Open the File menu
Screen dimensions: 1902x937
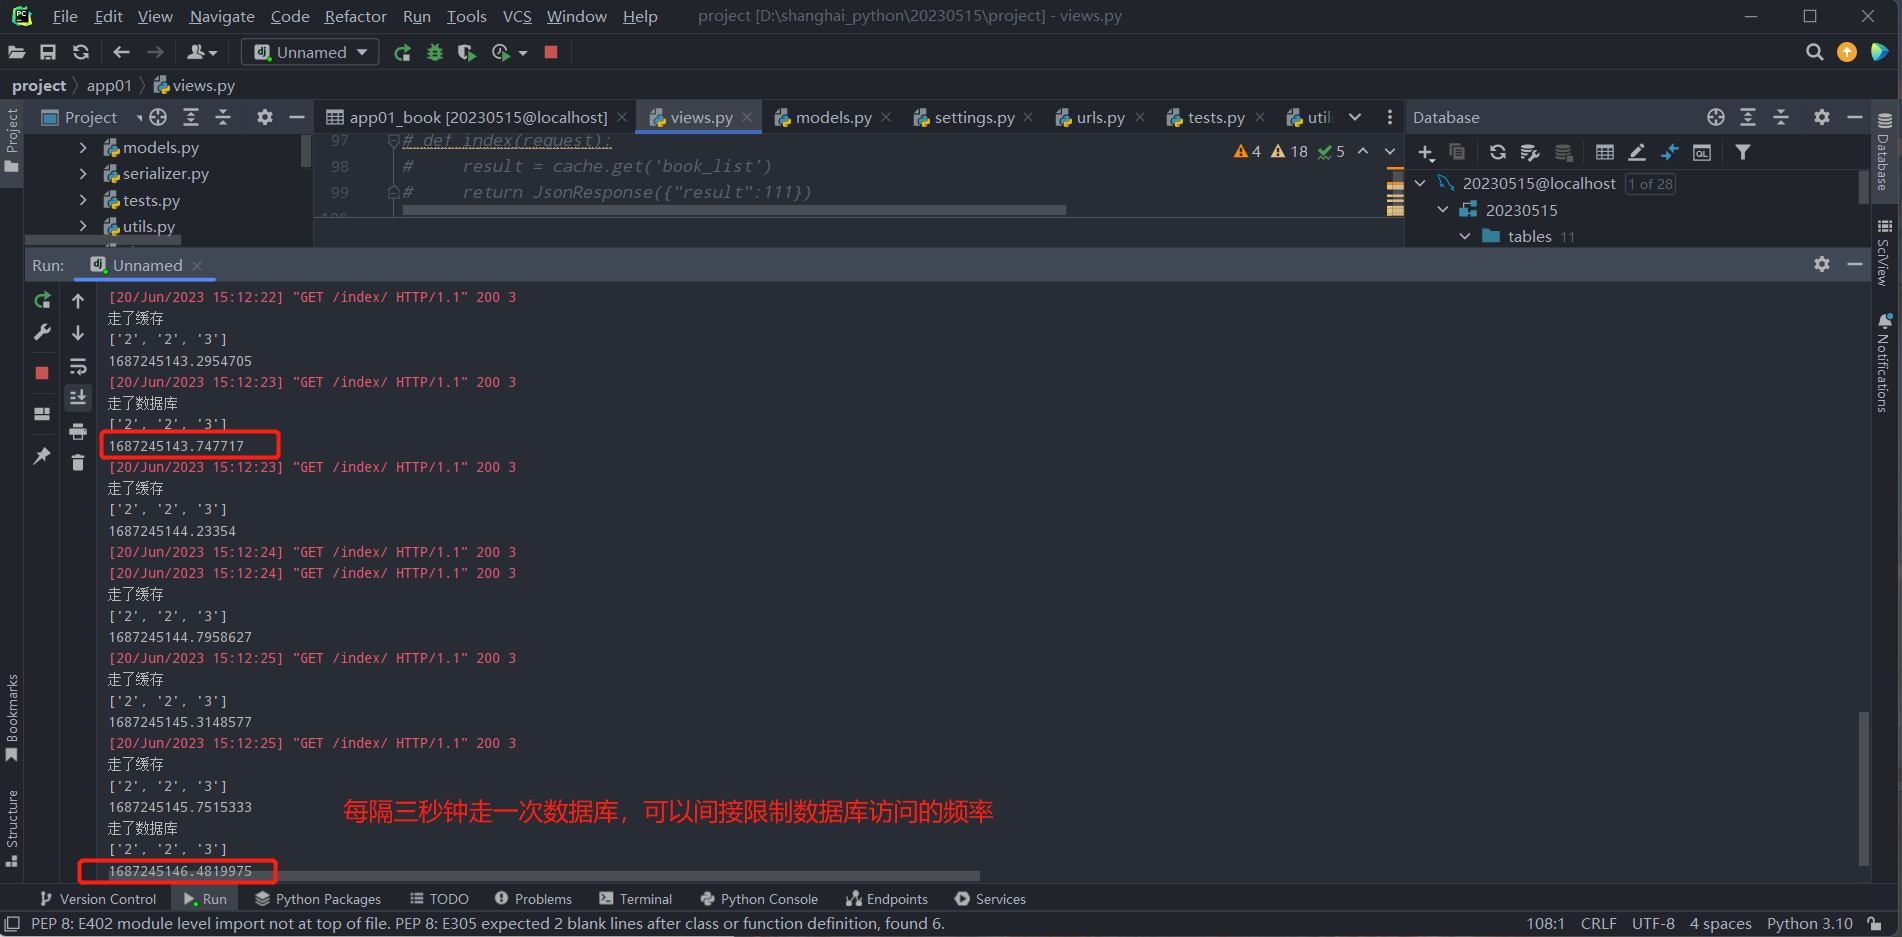point(65,16)
